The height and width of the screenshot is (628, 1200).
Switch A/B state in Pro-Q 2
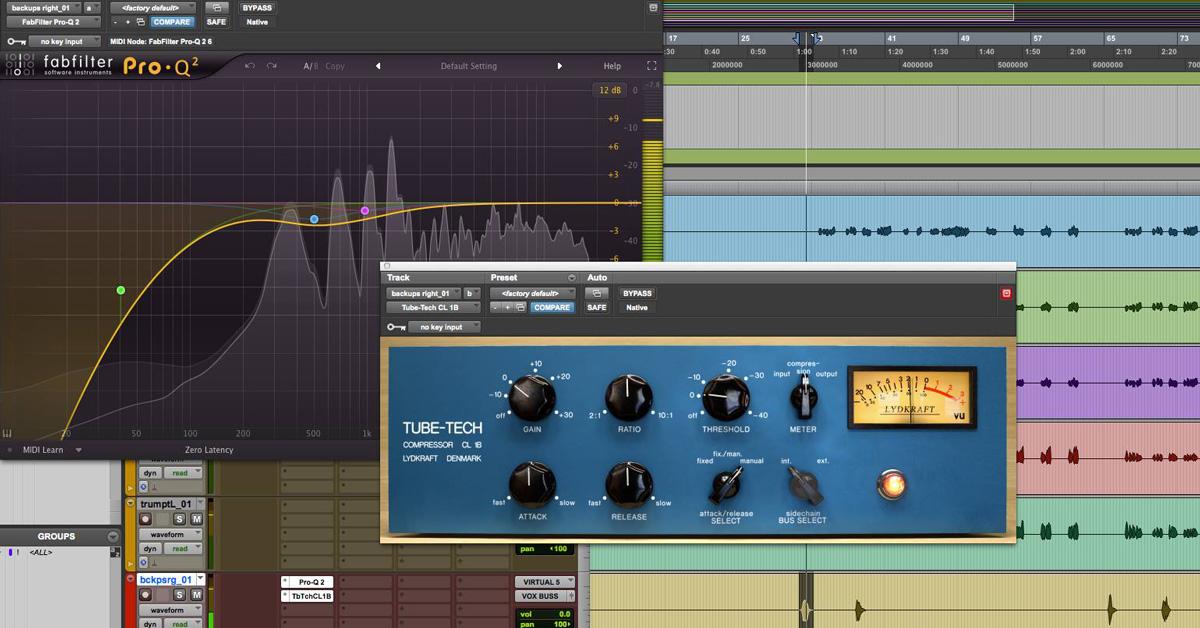point(310,66)
